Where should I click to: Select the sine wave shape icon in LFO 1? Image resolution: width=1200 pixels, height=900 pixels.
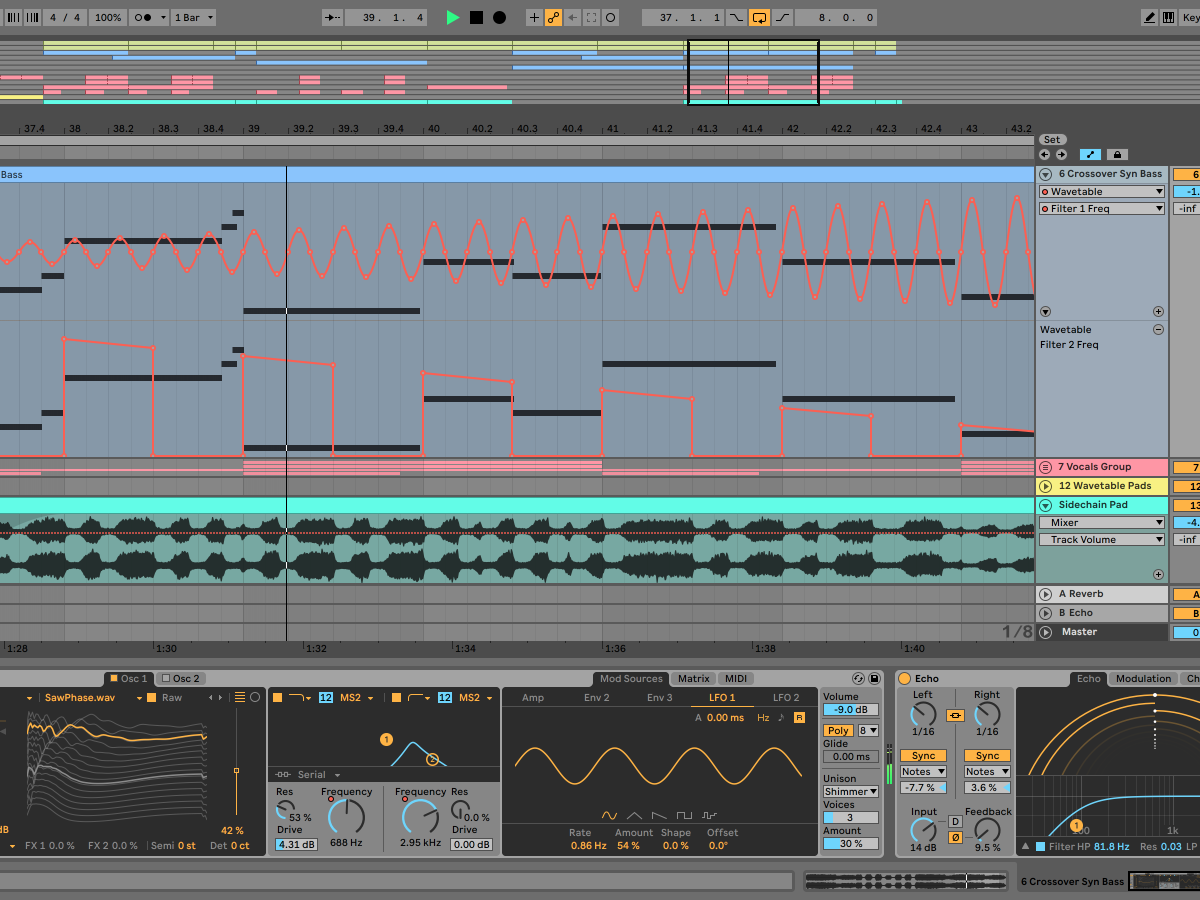[x=610, y=814]
